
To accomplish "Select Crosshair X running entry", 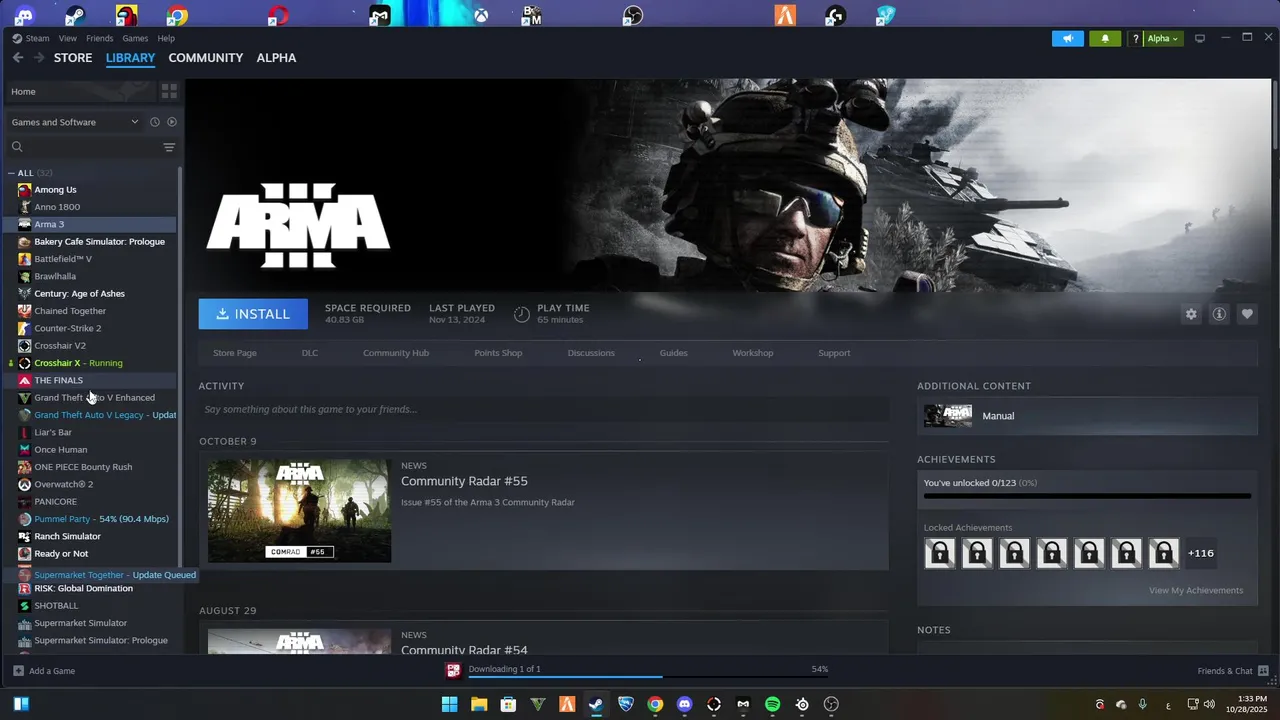I will point(90,363).
